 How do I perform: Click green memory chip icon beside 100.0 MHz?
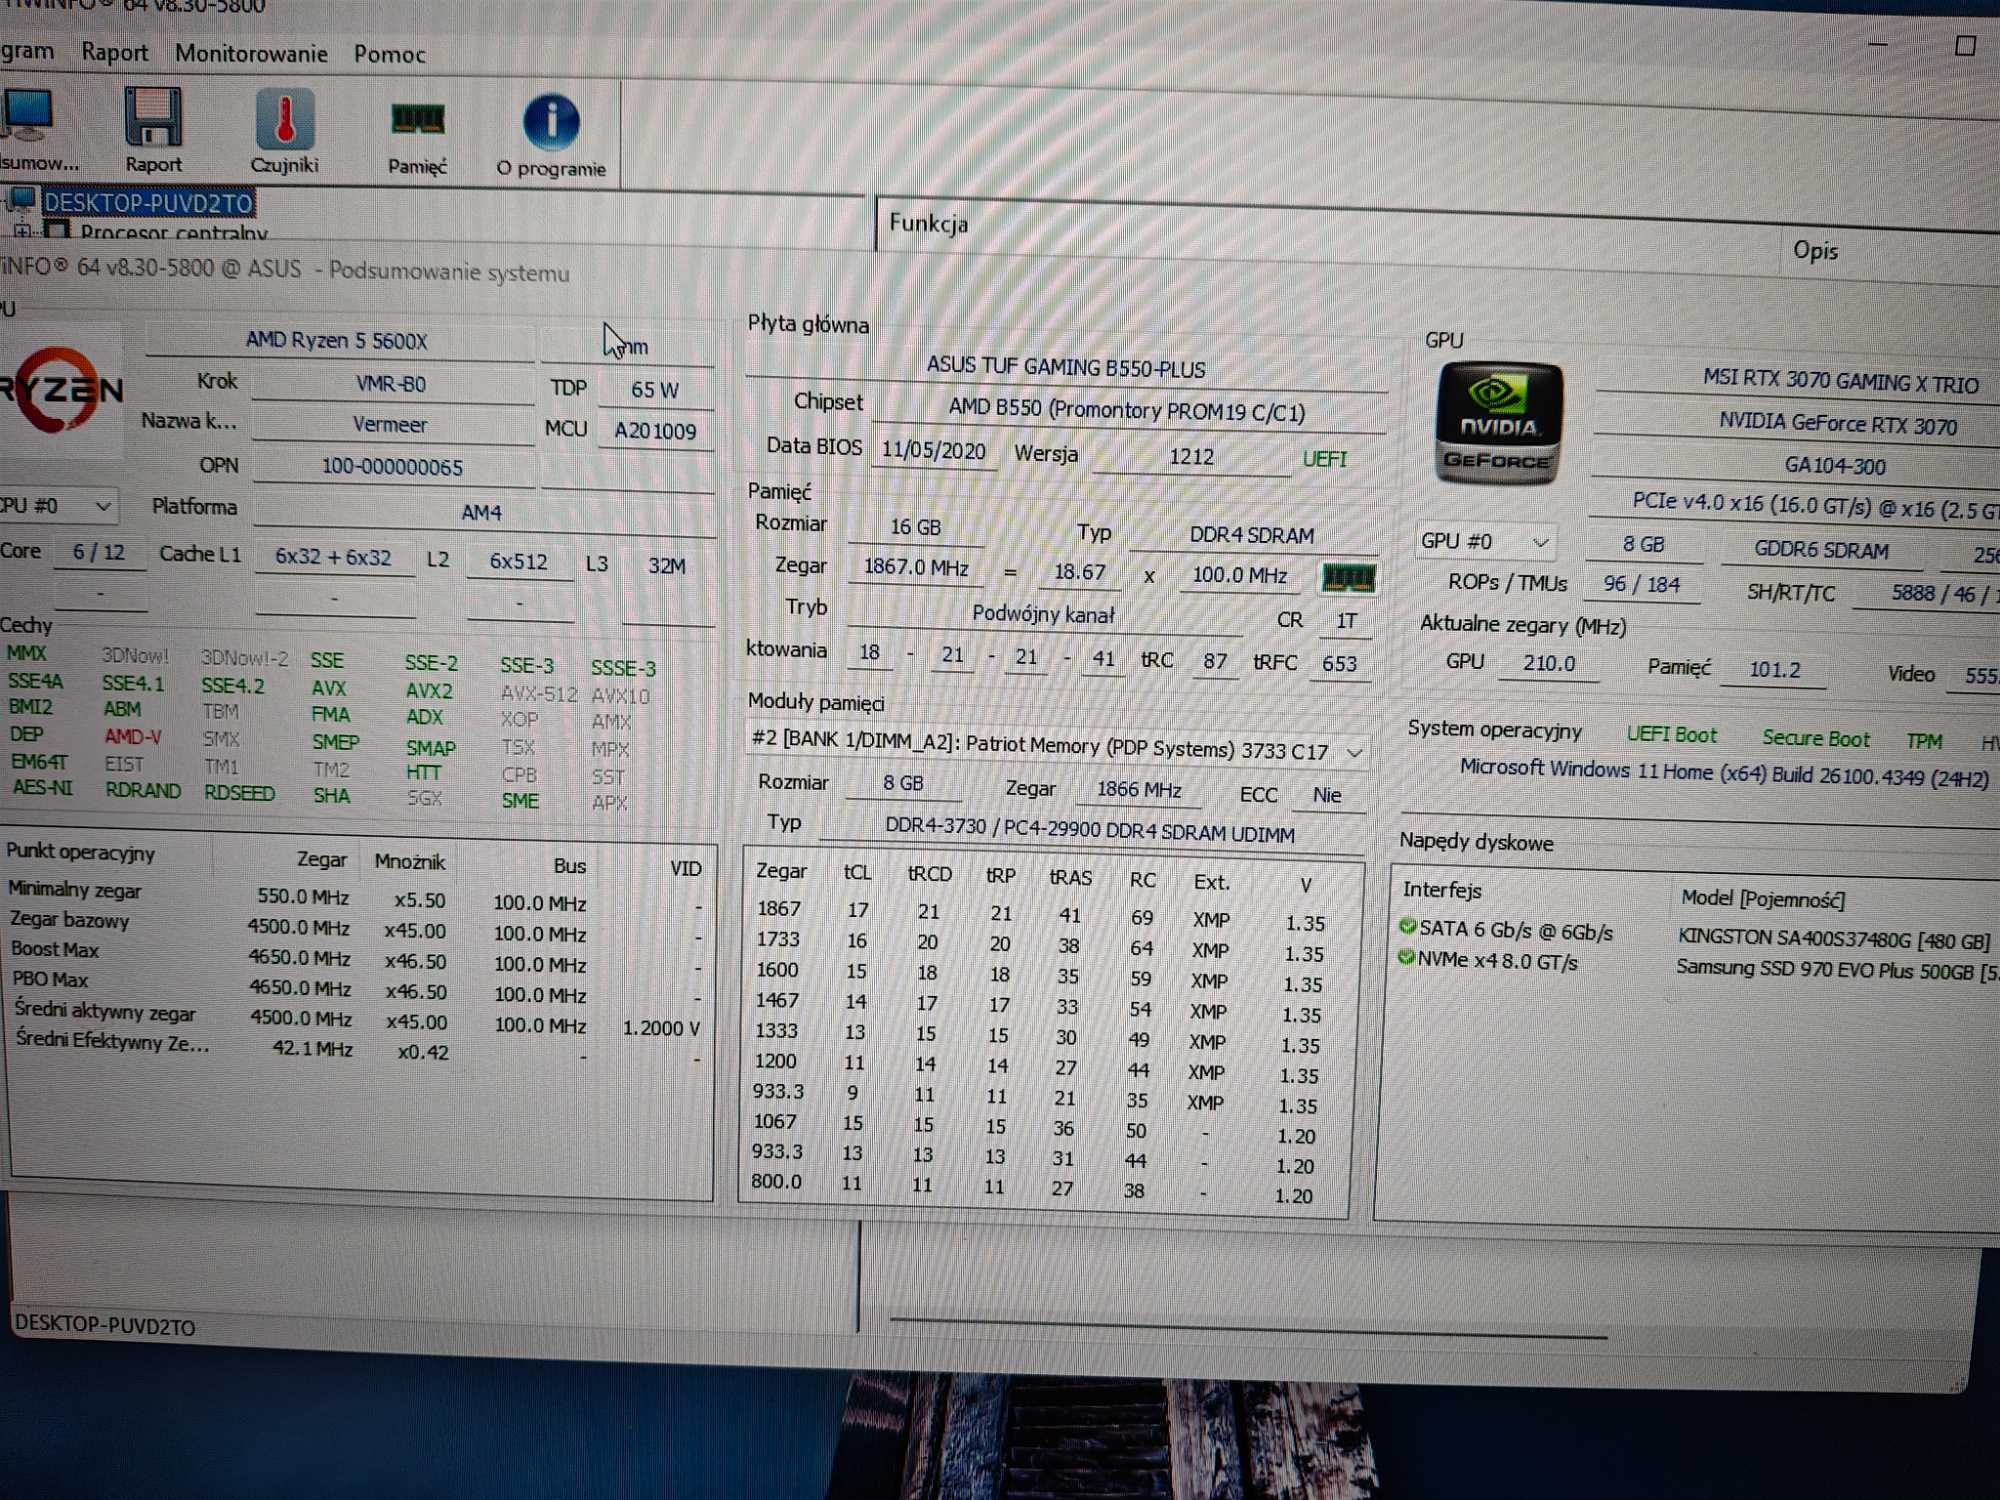1348,577
